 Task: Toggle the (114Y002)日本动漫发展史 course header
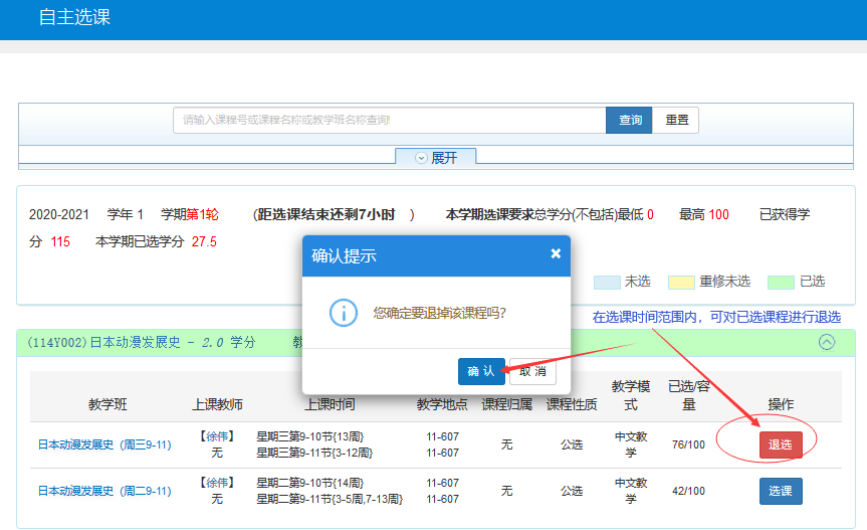coord(138,342)
